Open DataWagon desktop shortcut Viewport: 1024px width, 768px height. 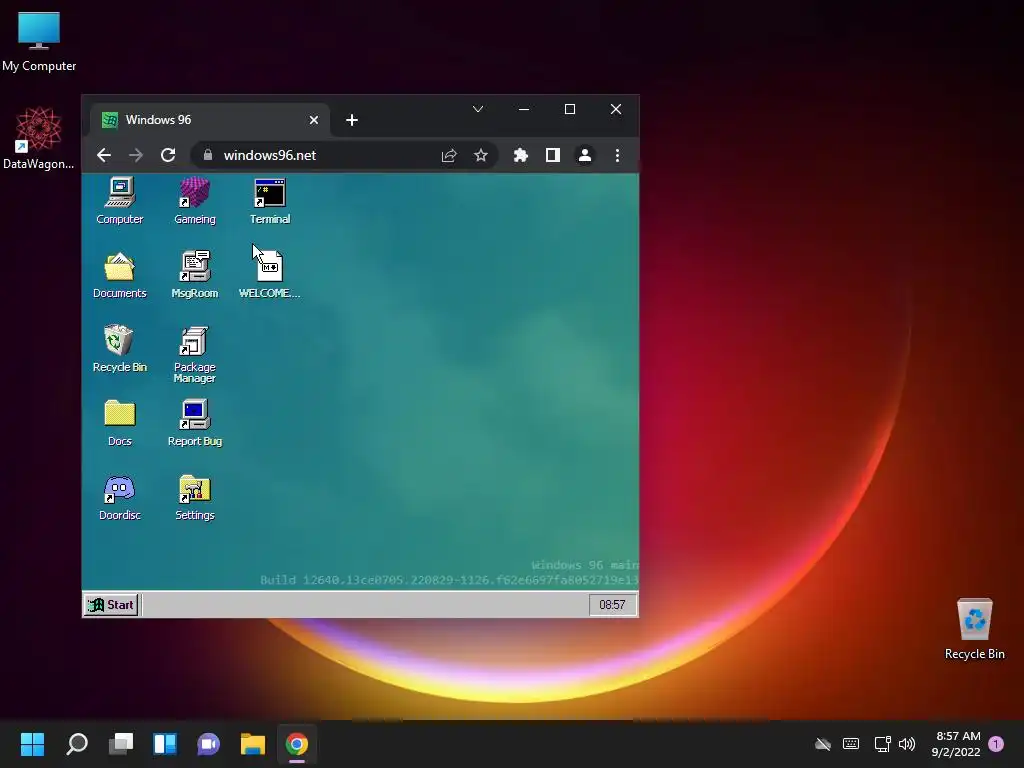click(x=39, y=138)
